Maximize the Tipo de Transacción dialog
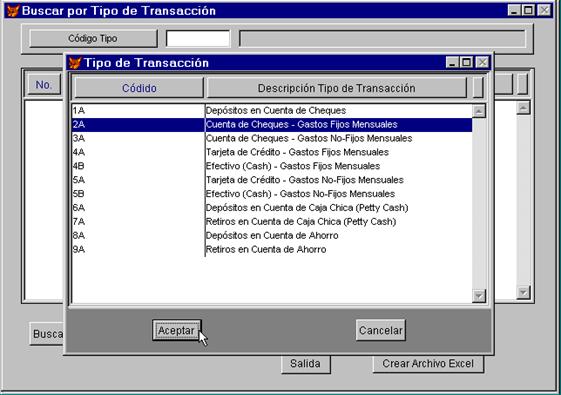Image resolution: width=561 pixels, height=395 pixels. tap(467, 63)
